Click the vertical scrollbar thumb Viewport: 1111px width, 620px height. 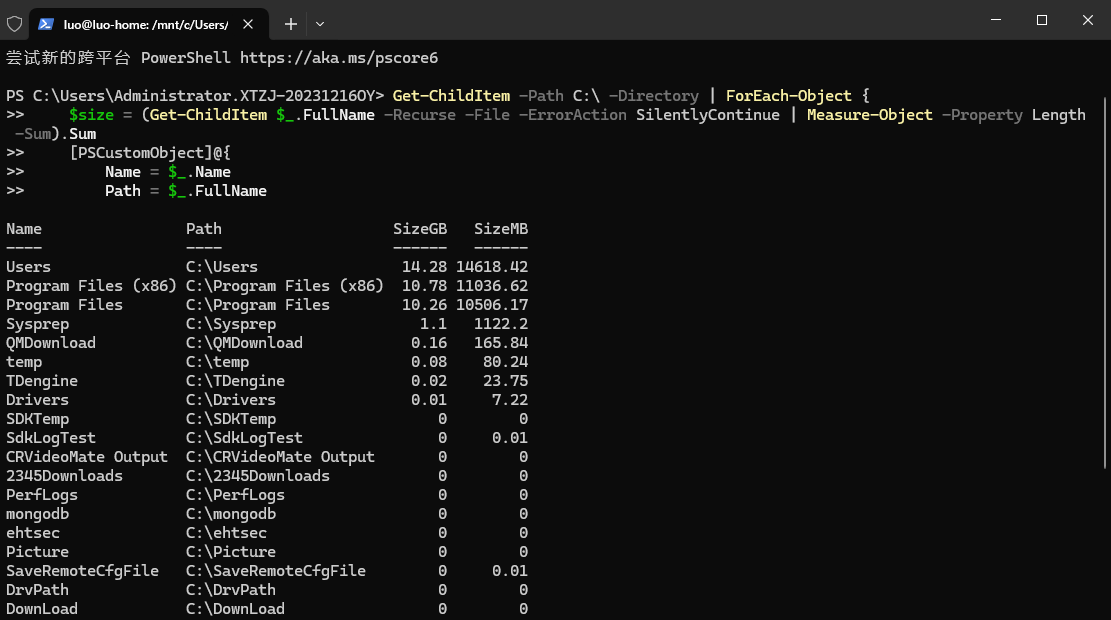point(1105,282)
